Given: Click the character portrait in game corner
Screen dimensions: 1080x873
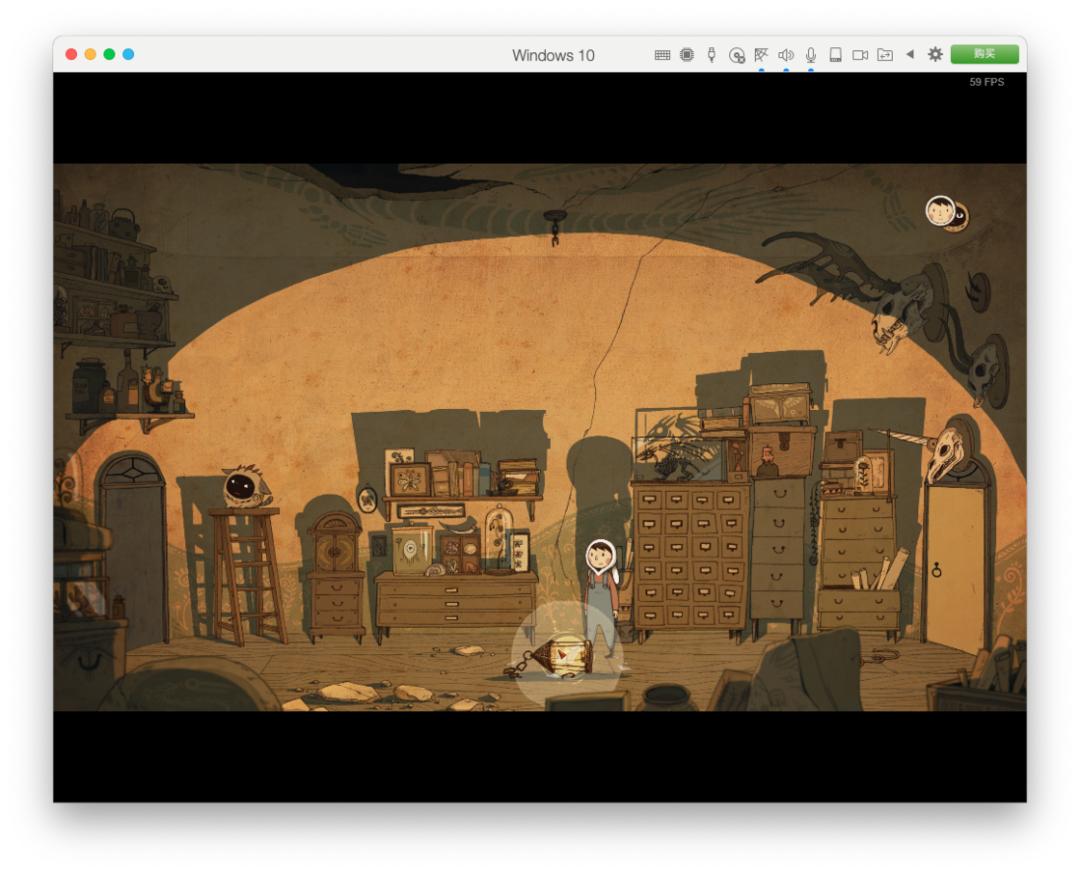Looking at the screenshot, I should click(x=939, y=210).
